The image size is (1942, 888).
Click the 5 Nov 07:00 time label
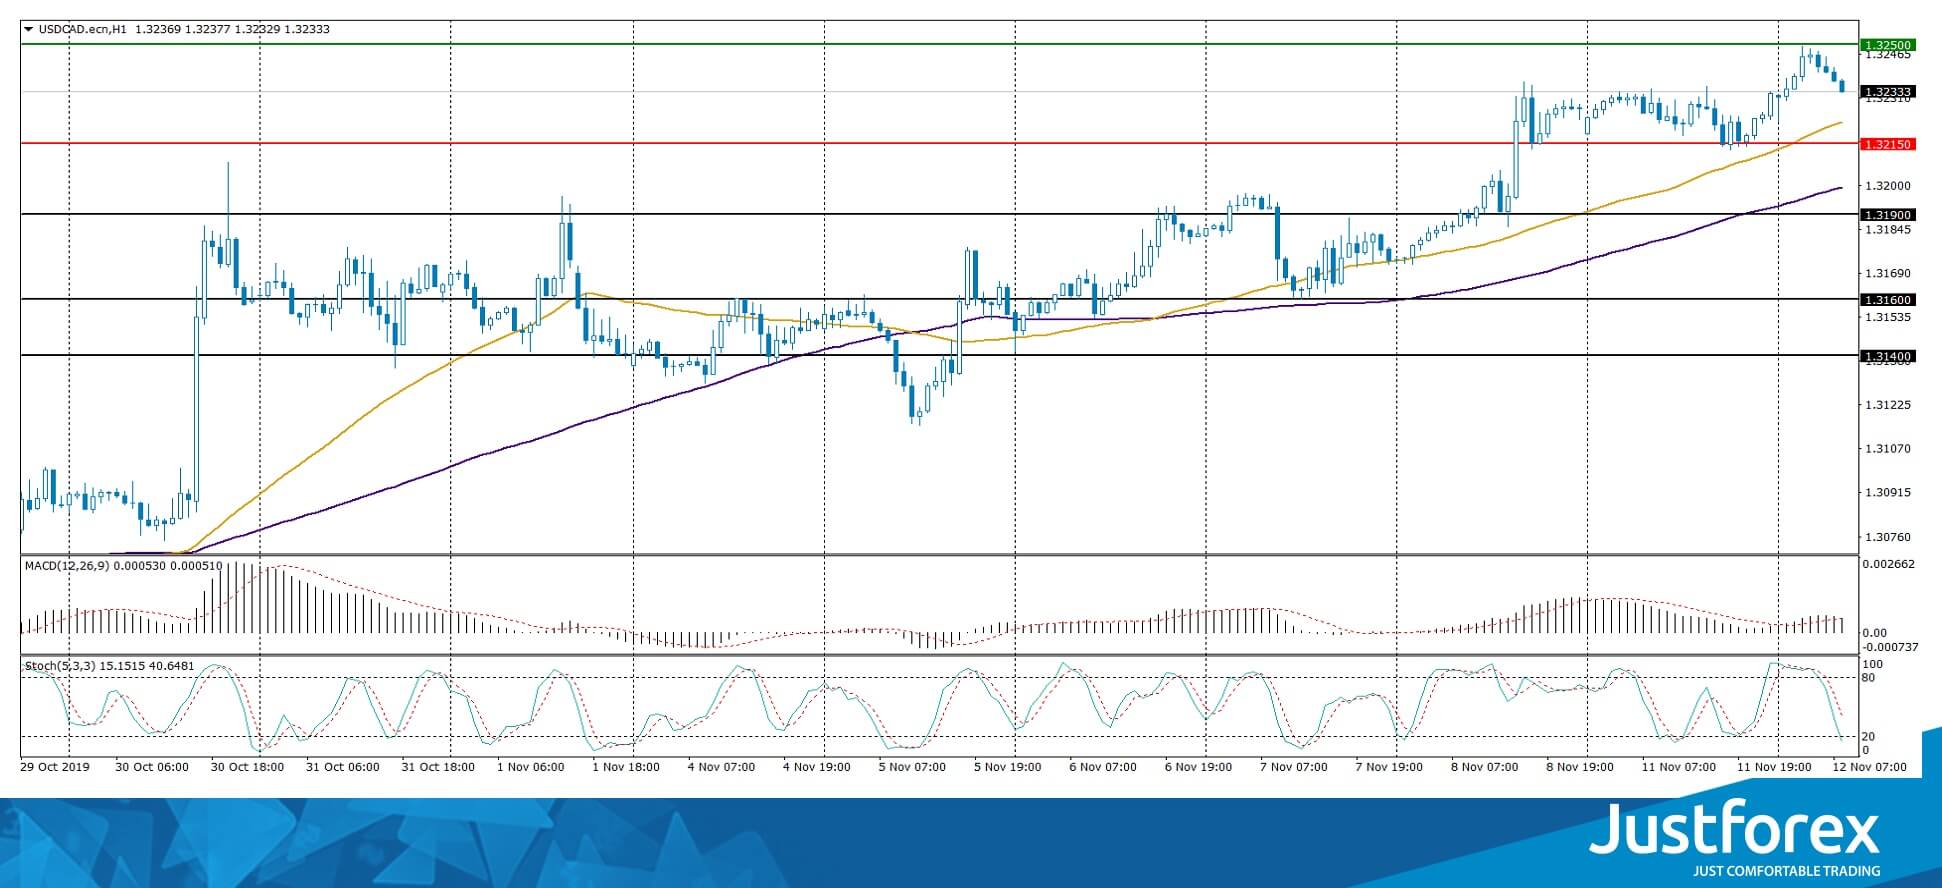coord(911,768)
